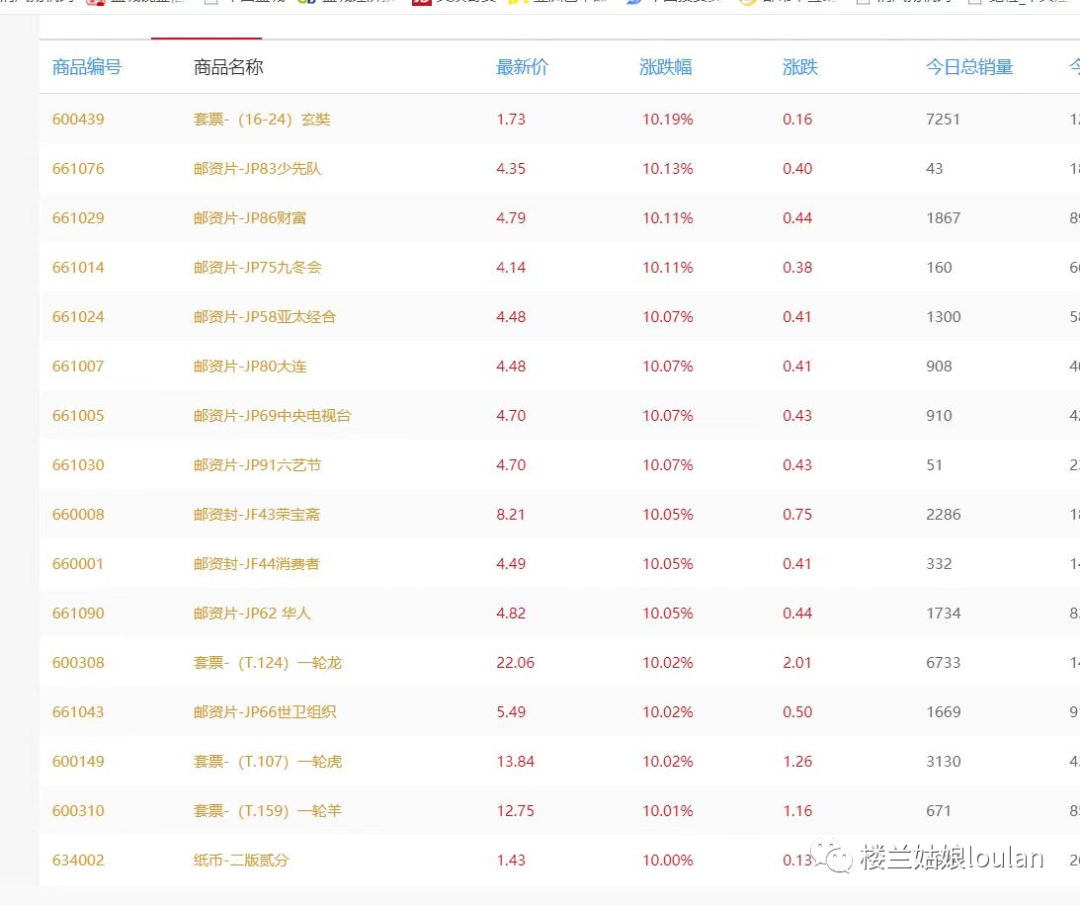The width and height of the screenshot is (1080, 905).
Task: Open product 邮资片-JP75九冬会
Action: click(x=257, y=267)
